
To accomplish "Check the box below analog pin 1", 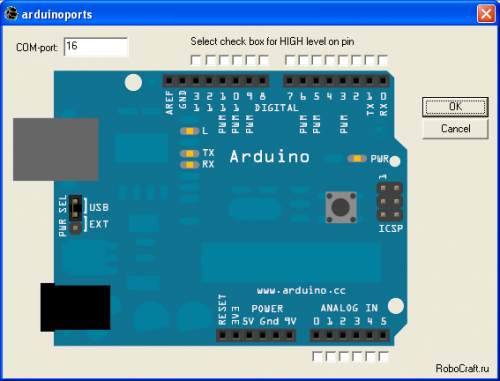I will click(x=331, y=357).
